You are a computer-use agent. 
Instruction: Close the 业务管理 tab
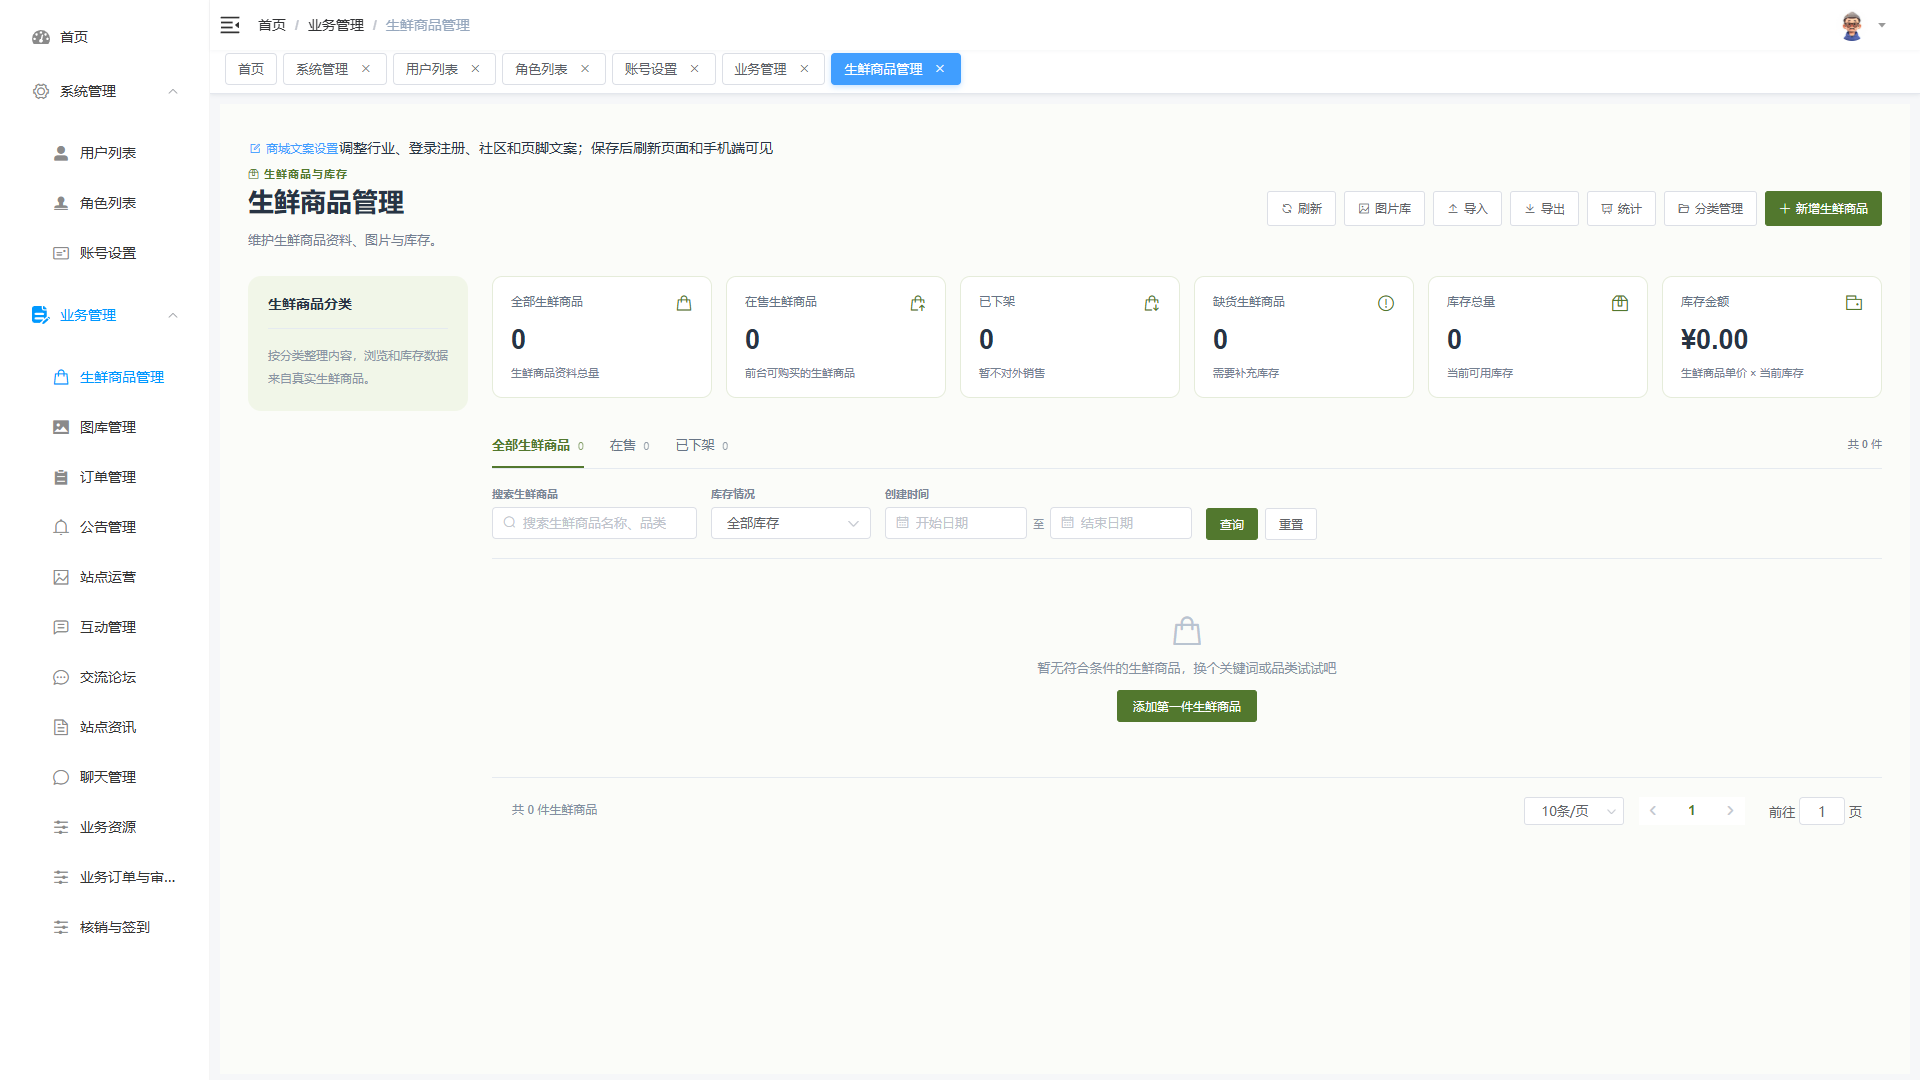point(804,69)
